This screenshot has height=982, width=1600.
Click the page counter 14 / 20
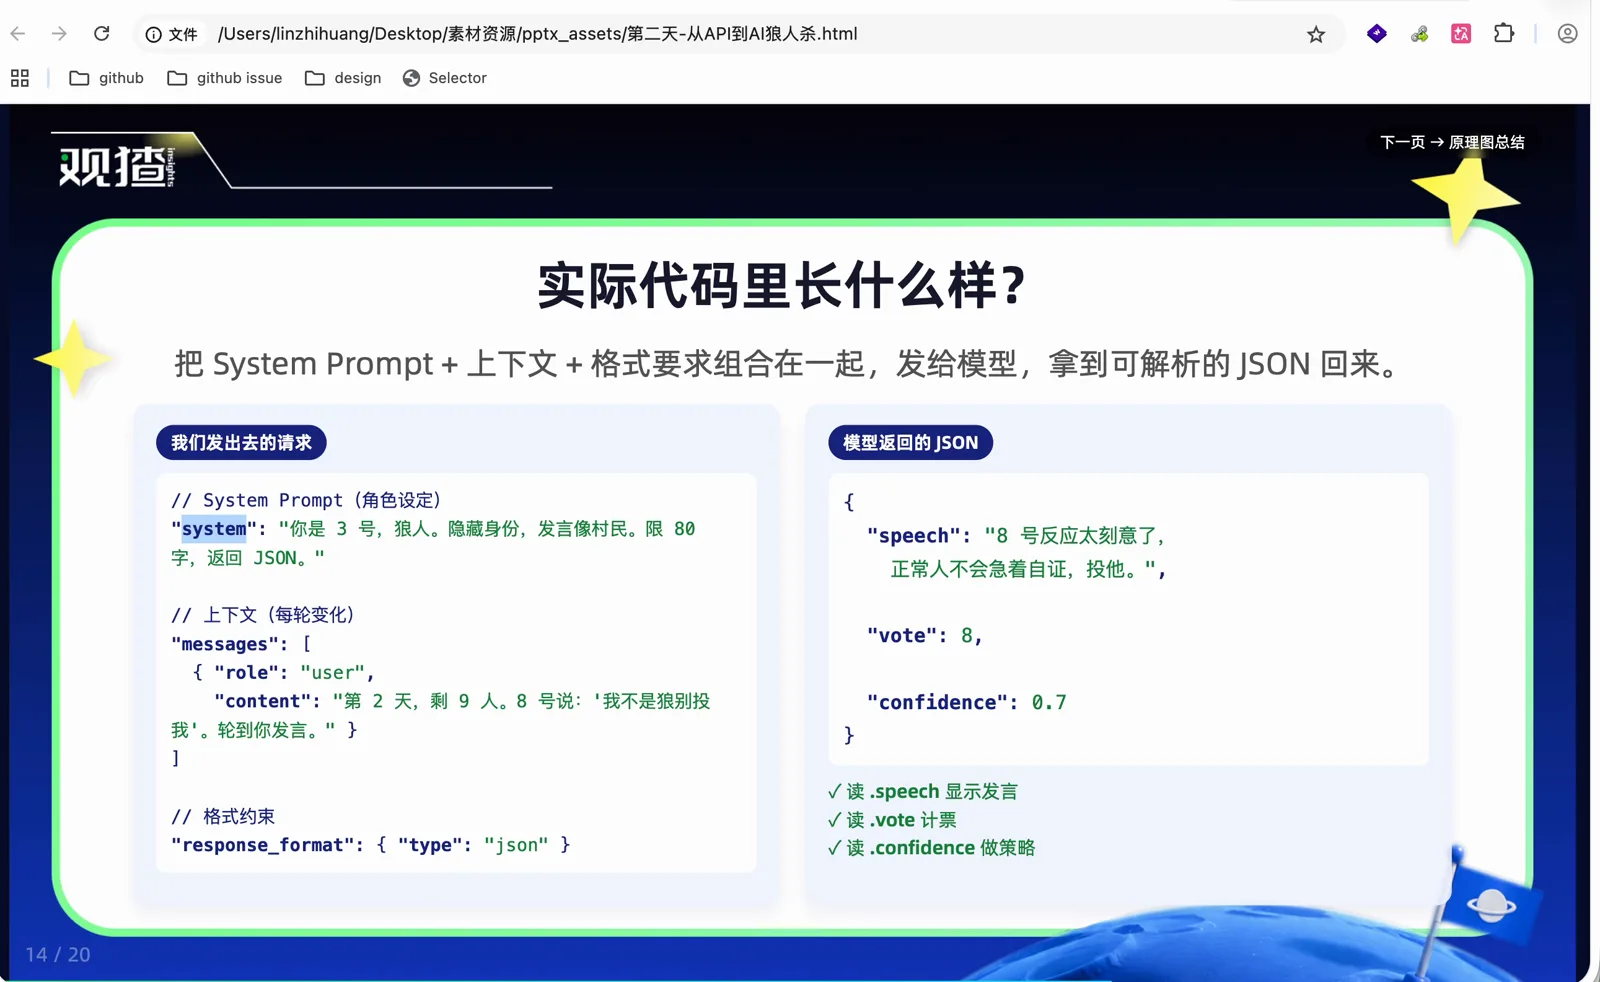coord(58,955)
